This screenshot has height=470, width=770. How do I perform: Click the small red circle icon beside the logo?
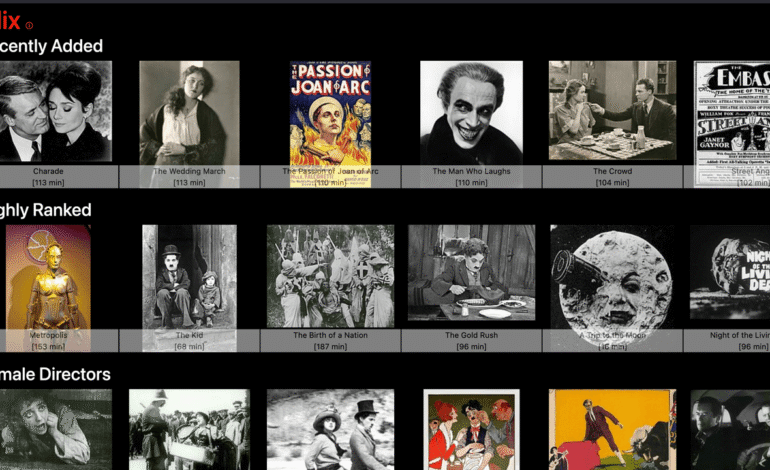pyautogui.click(x=29, y=26)
